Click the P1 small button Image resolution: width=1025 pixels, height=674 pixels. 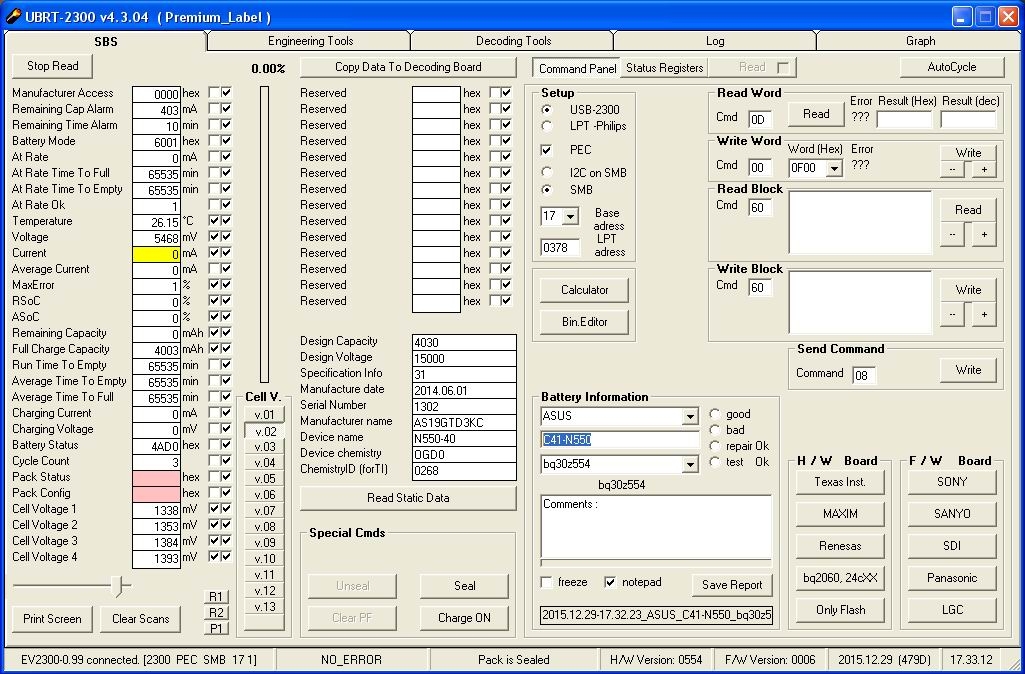216,629
